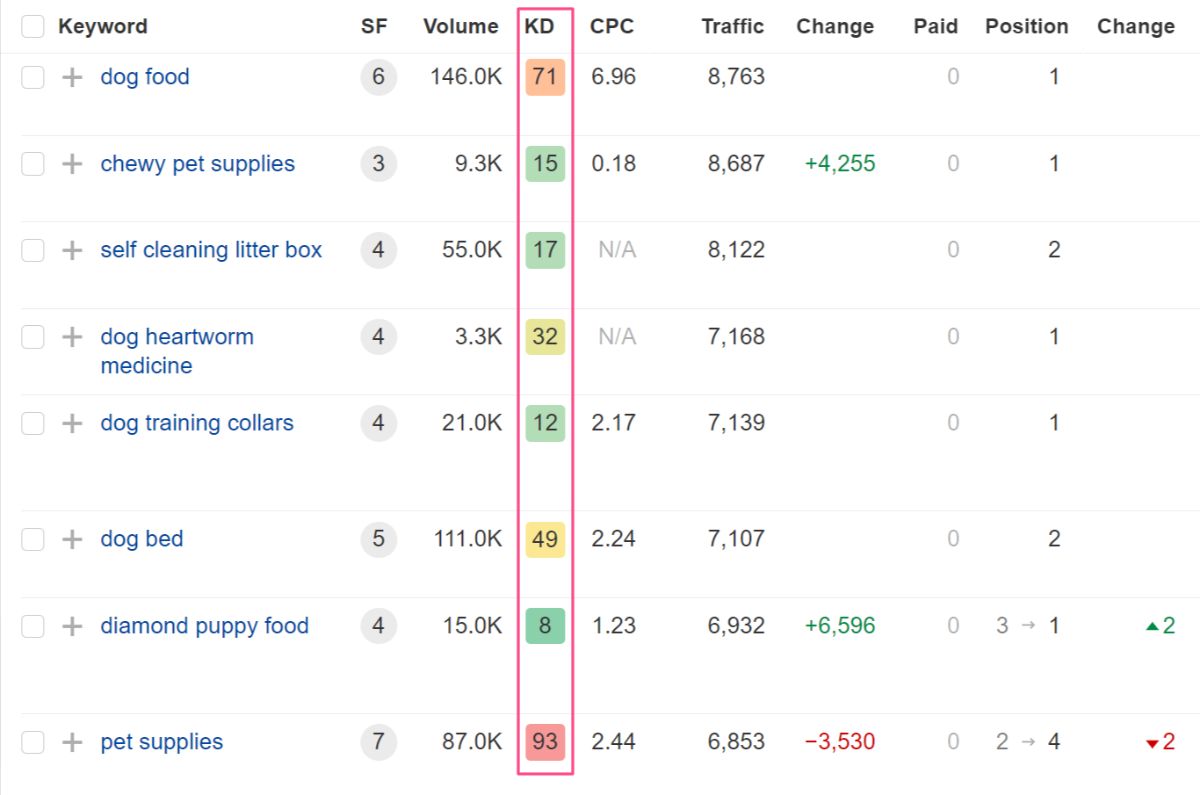Viewport: 1200px width, 795px height.
Task: Expand the dog bed keyword row
Action: click(x=72, y=539)
